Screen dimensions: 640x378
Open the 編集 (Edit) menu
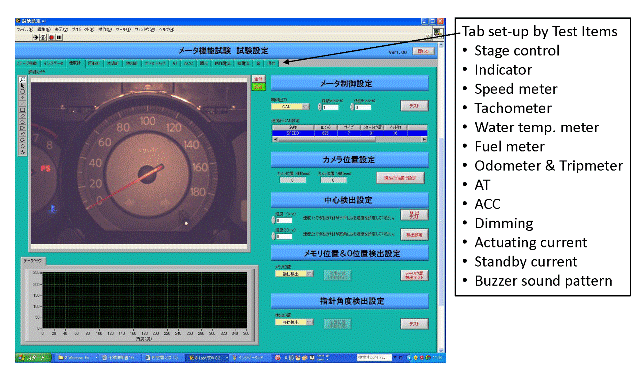pyautogui.click(x=44, y=29)
